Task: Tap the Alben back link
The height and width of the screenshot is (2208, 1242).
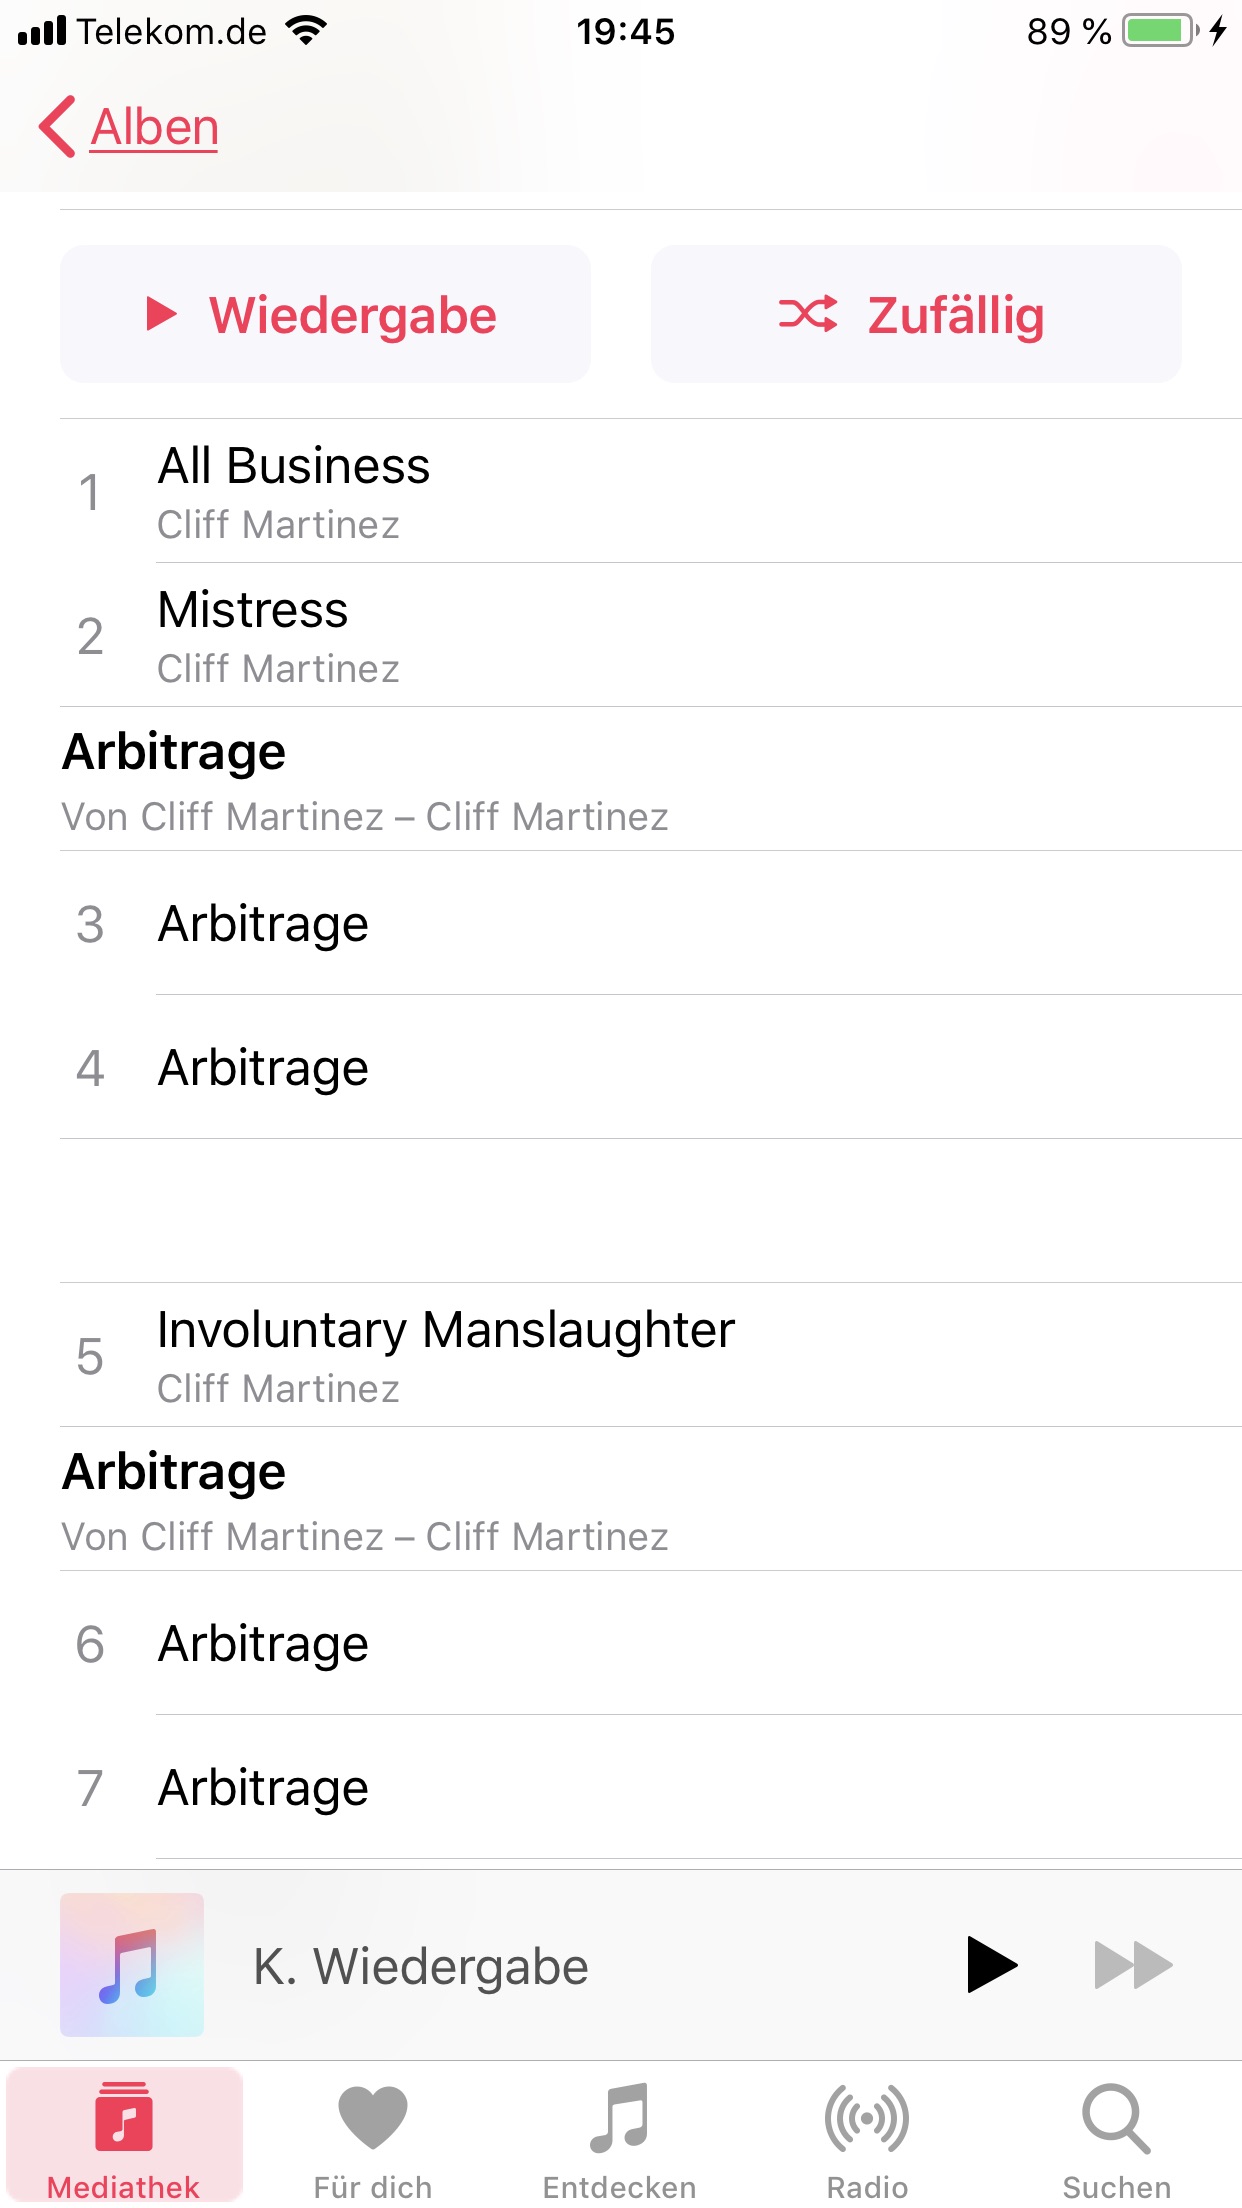Action: 155,127
